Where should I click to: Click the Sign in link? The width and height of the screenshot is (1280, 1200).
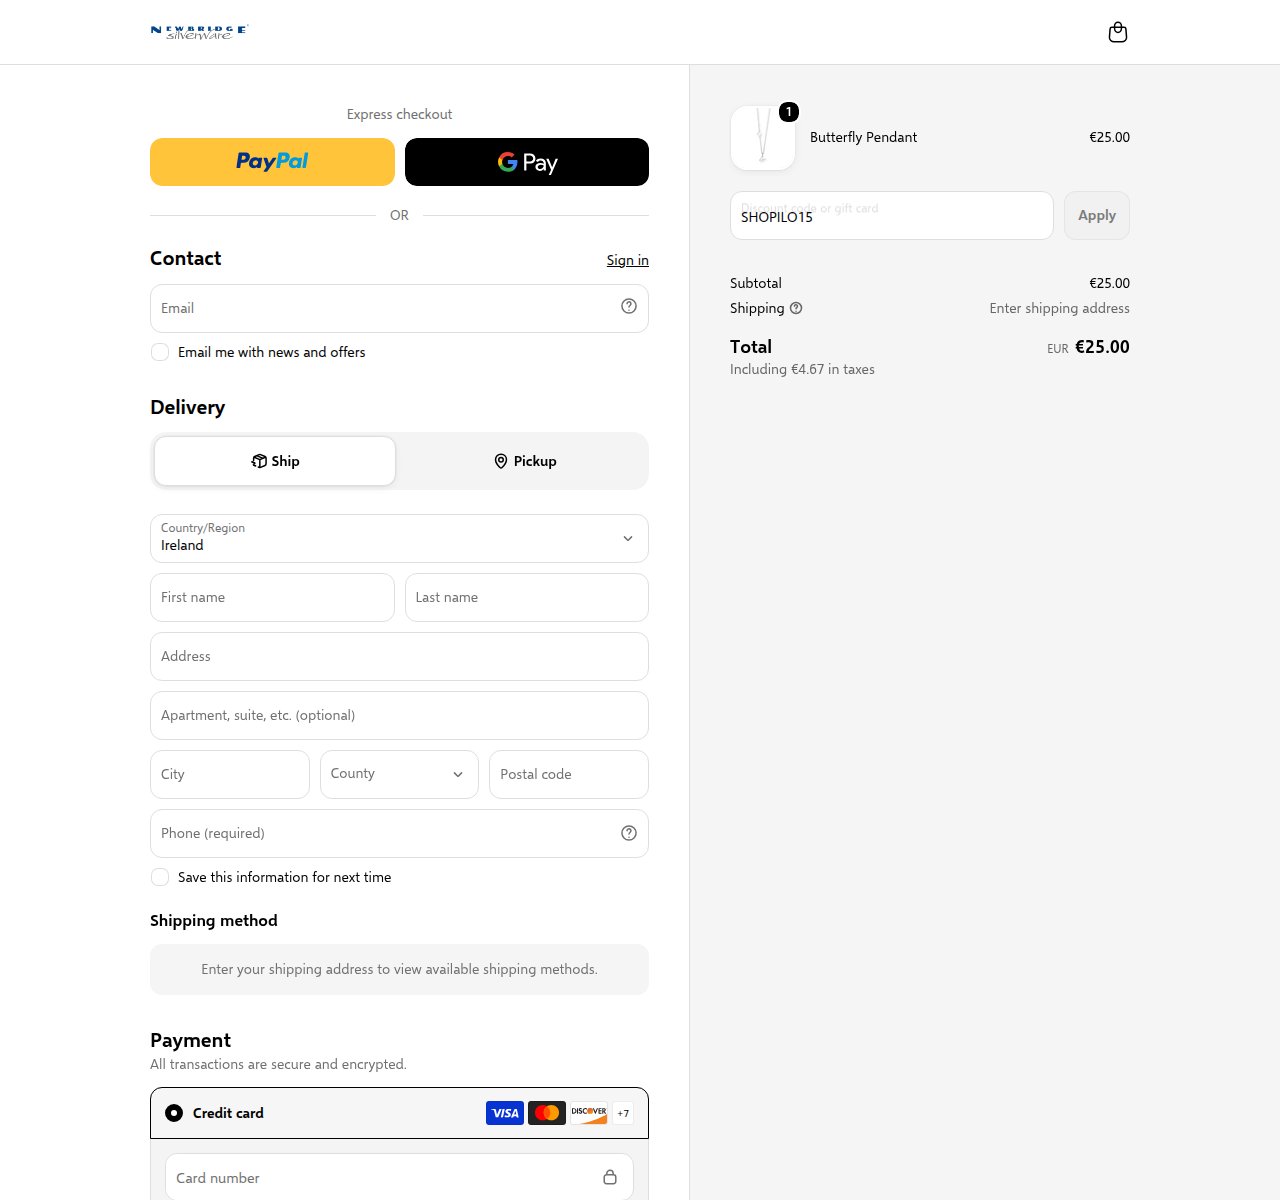(x=627, y=260)
